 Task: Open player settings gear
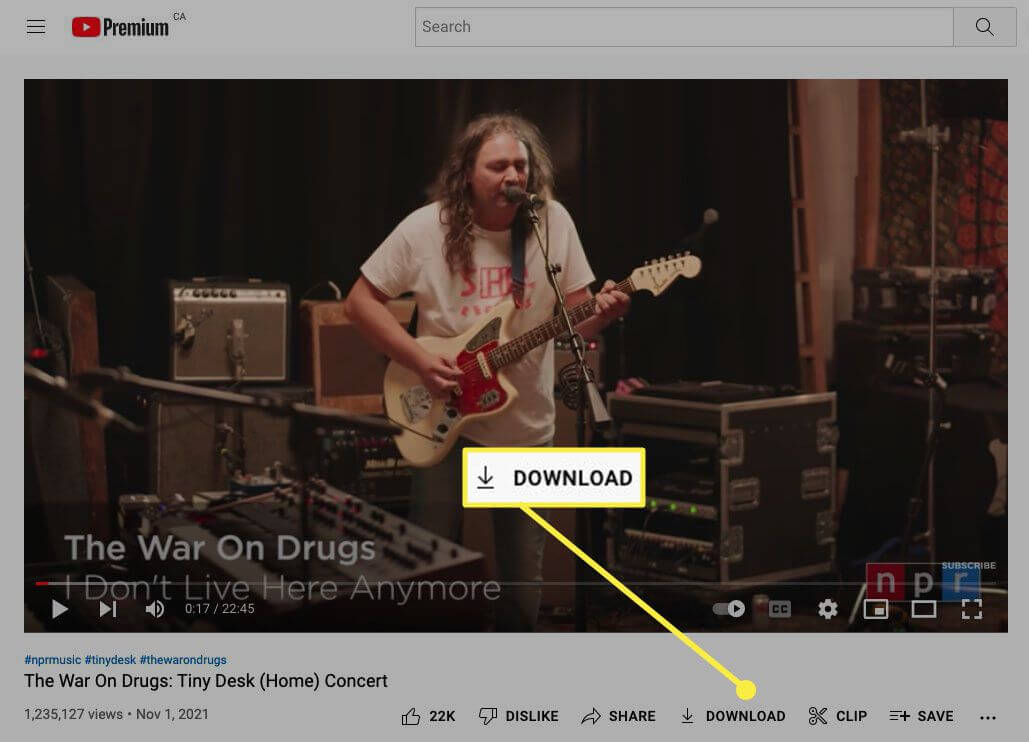pyautogui.click(x=828, y=609)
